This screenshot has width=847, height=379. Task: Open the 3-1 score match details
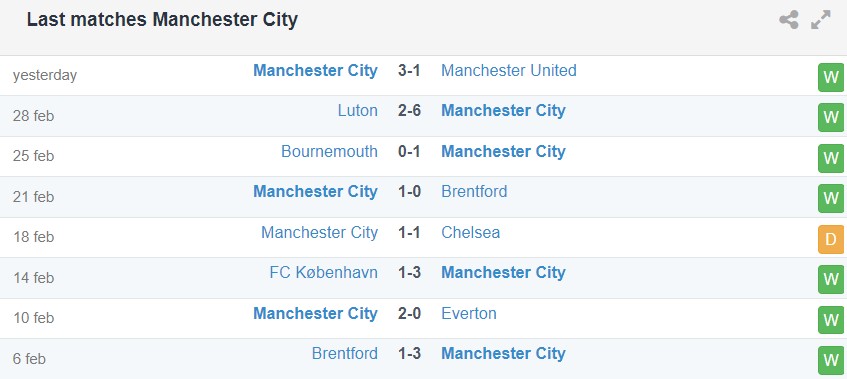[x=409, y=70]
